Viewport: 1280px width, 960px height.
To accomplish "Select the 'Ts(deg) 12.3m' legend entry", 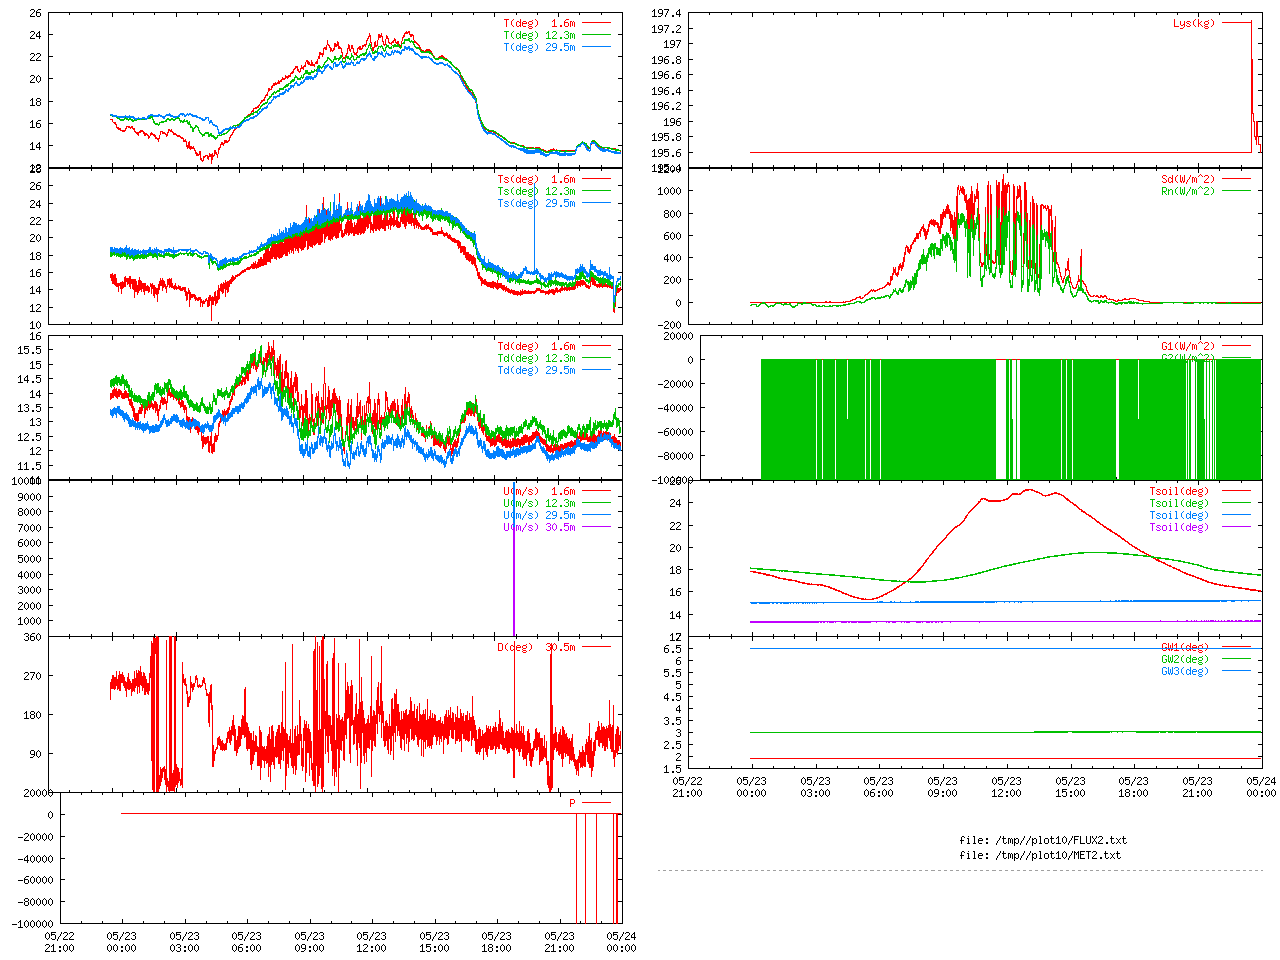I will tap(537, 192).
